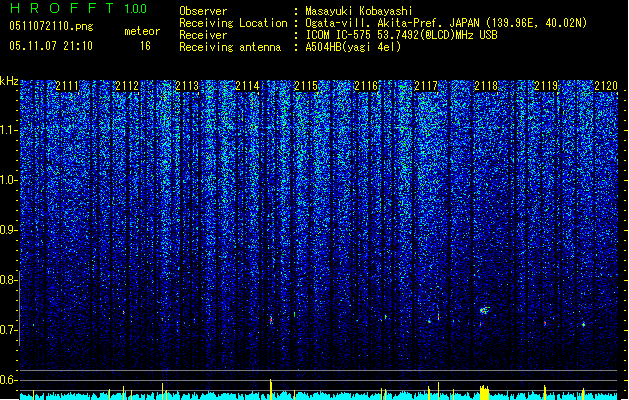Screen dimensions: 629x400
Task: Click the red meteor echo below 2114
Action: [x=271, y=320]
